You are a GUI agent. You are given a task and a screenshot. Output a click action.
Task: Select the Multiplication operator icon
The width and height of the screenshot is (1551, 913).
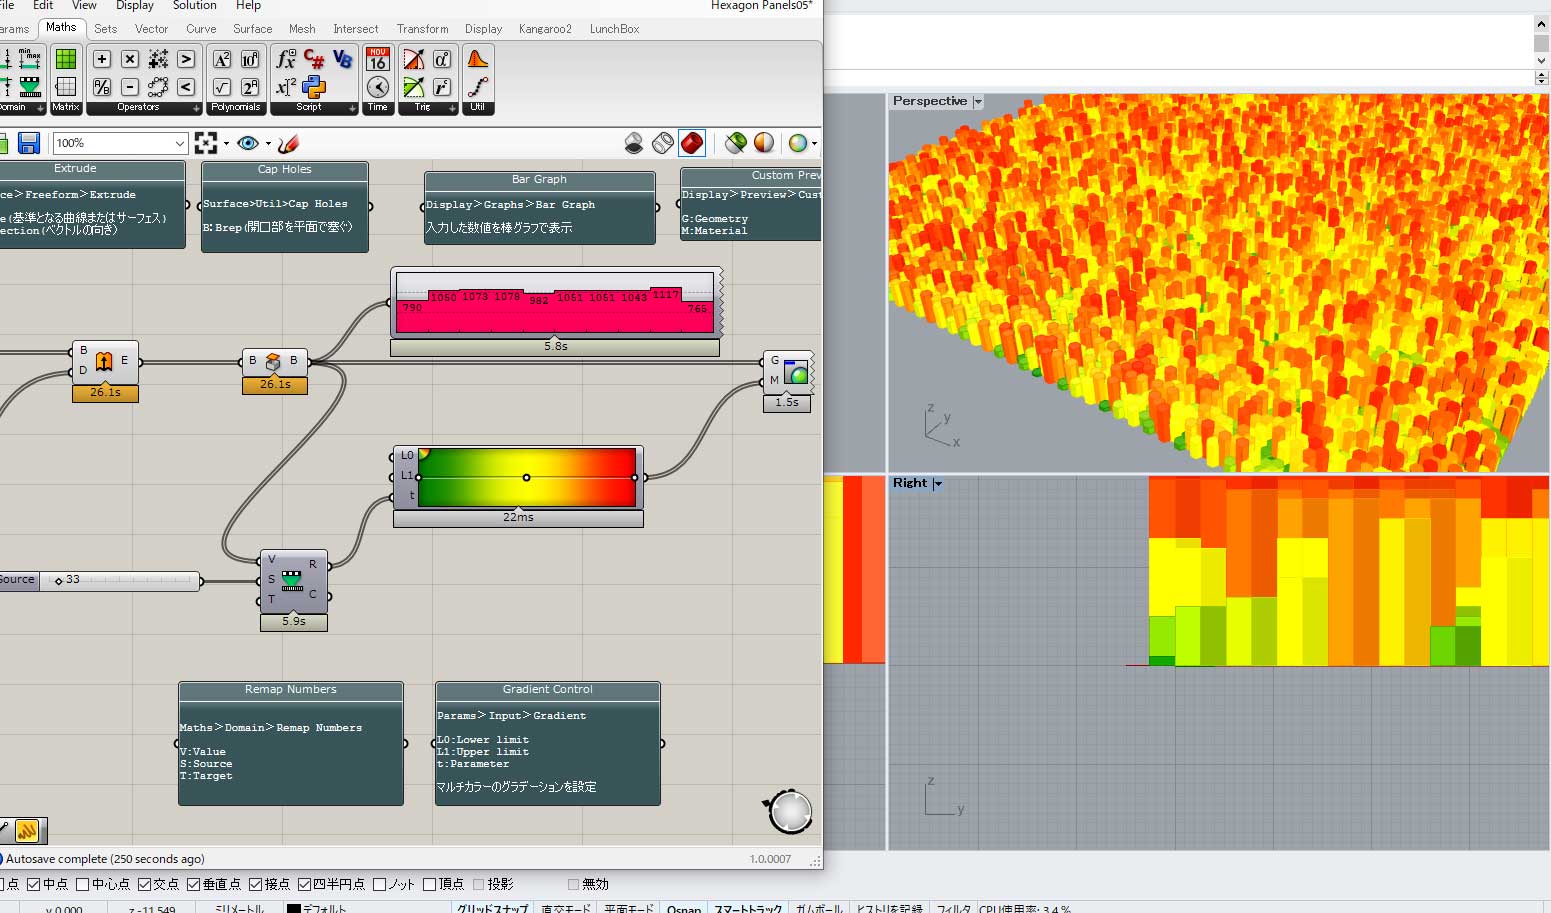129,59
